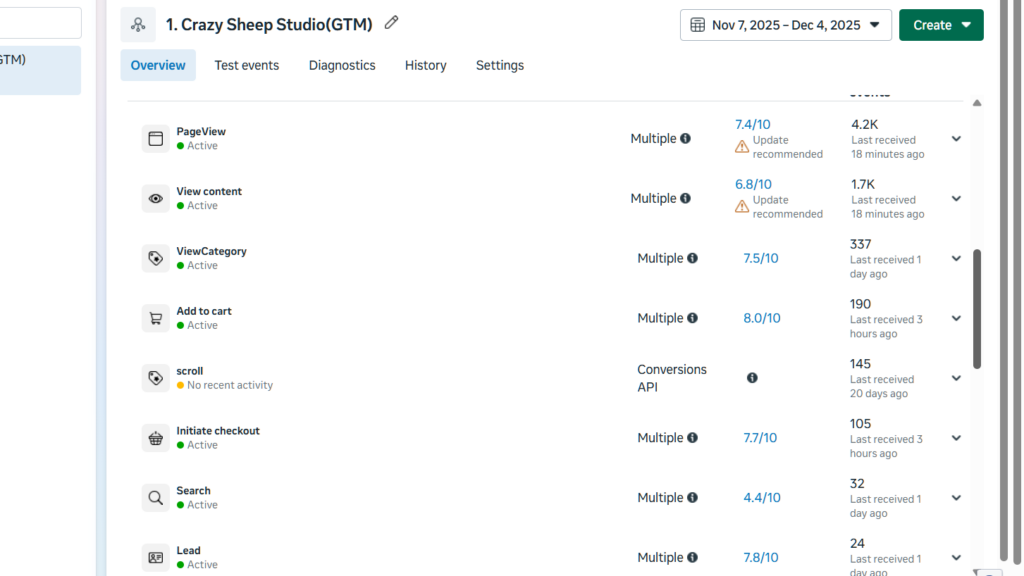Open the date range picker dropdown
The width and height of the screenshot is (1024, 576).
pos(785,25)
